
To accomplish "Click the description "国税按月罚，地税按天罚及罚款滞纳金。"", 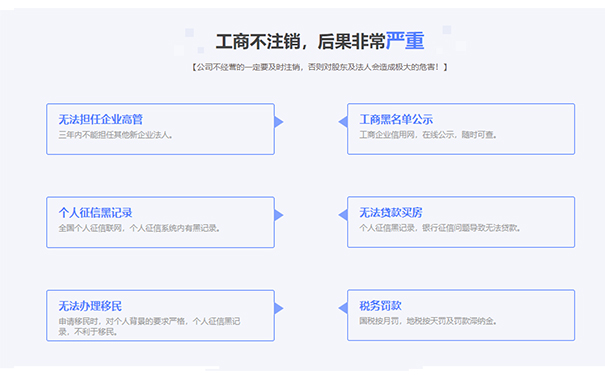I will click(x=428, y=321).
